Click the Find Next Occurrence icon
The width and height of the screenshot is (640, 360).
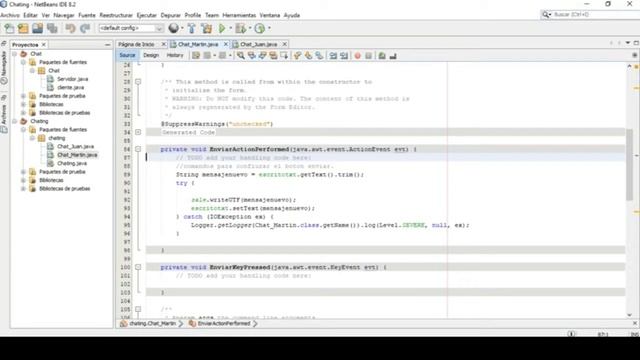tap(262, 56)
